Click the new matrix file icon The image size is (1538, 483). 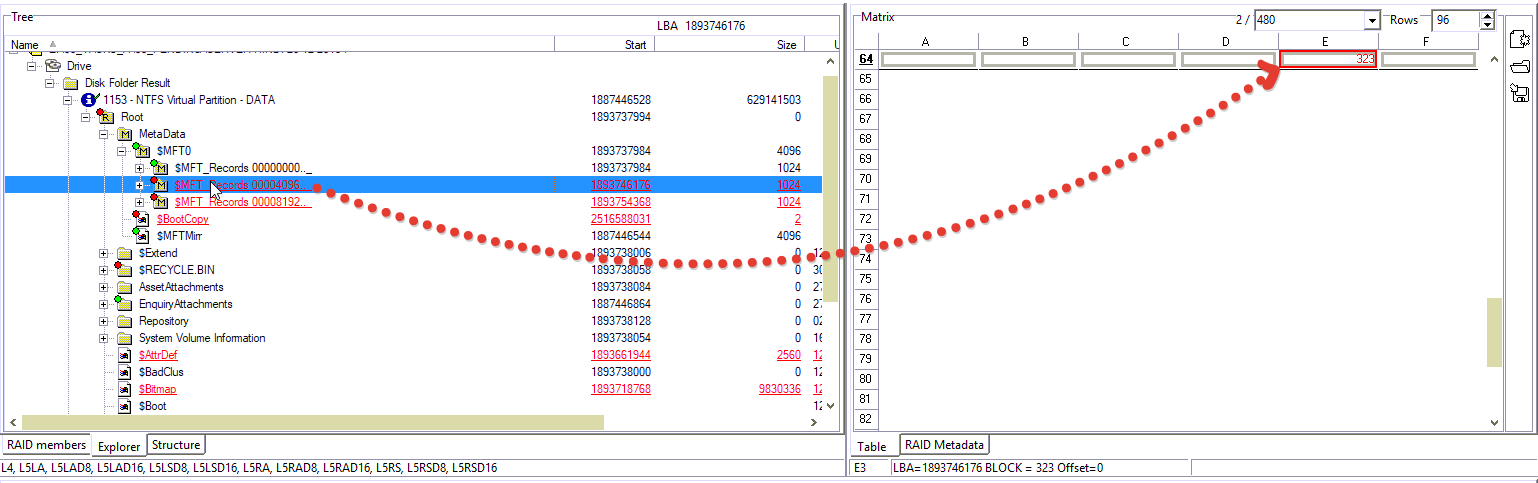1519,39
